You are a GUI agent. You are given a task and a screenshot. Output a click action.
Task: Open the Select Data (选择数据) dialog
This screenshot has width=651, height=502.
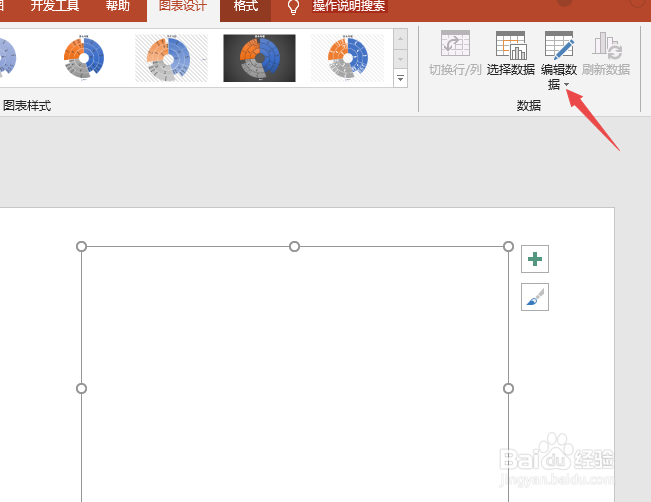(x=511, y=53)
